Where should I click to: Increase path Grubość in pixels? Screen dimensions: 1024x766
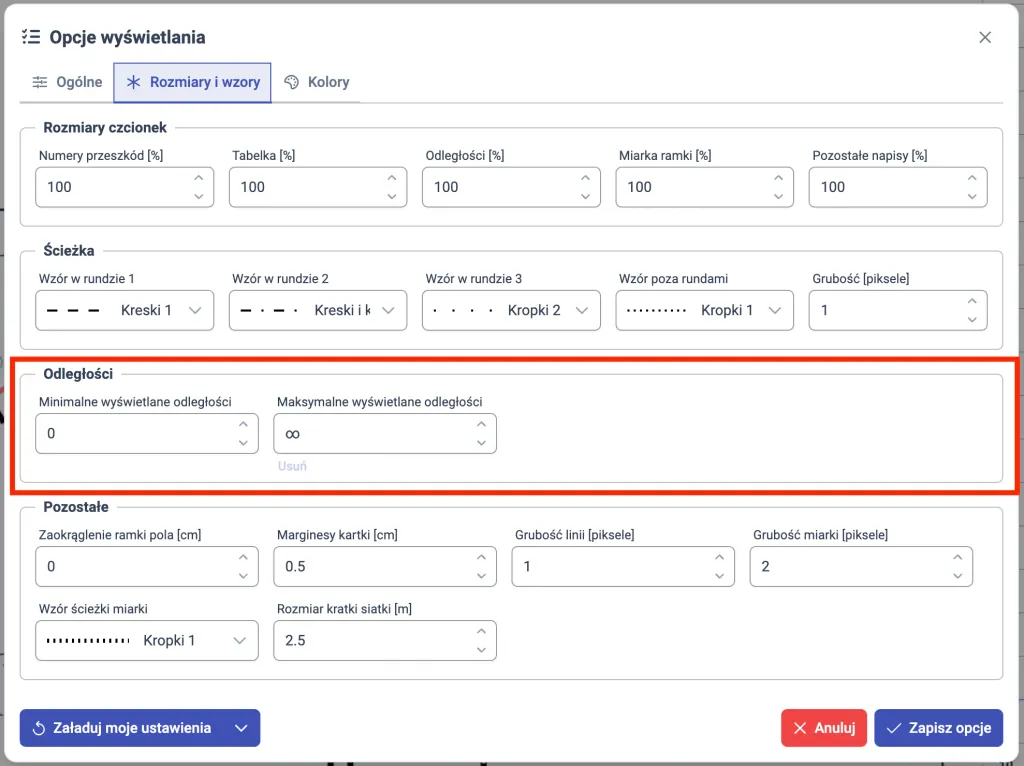(972, 301)
